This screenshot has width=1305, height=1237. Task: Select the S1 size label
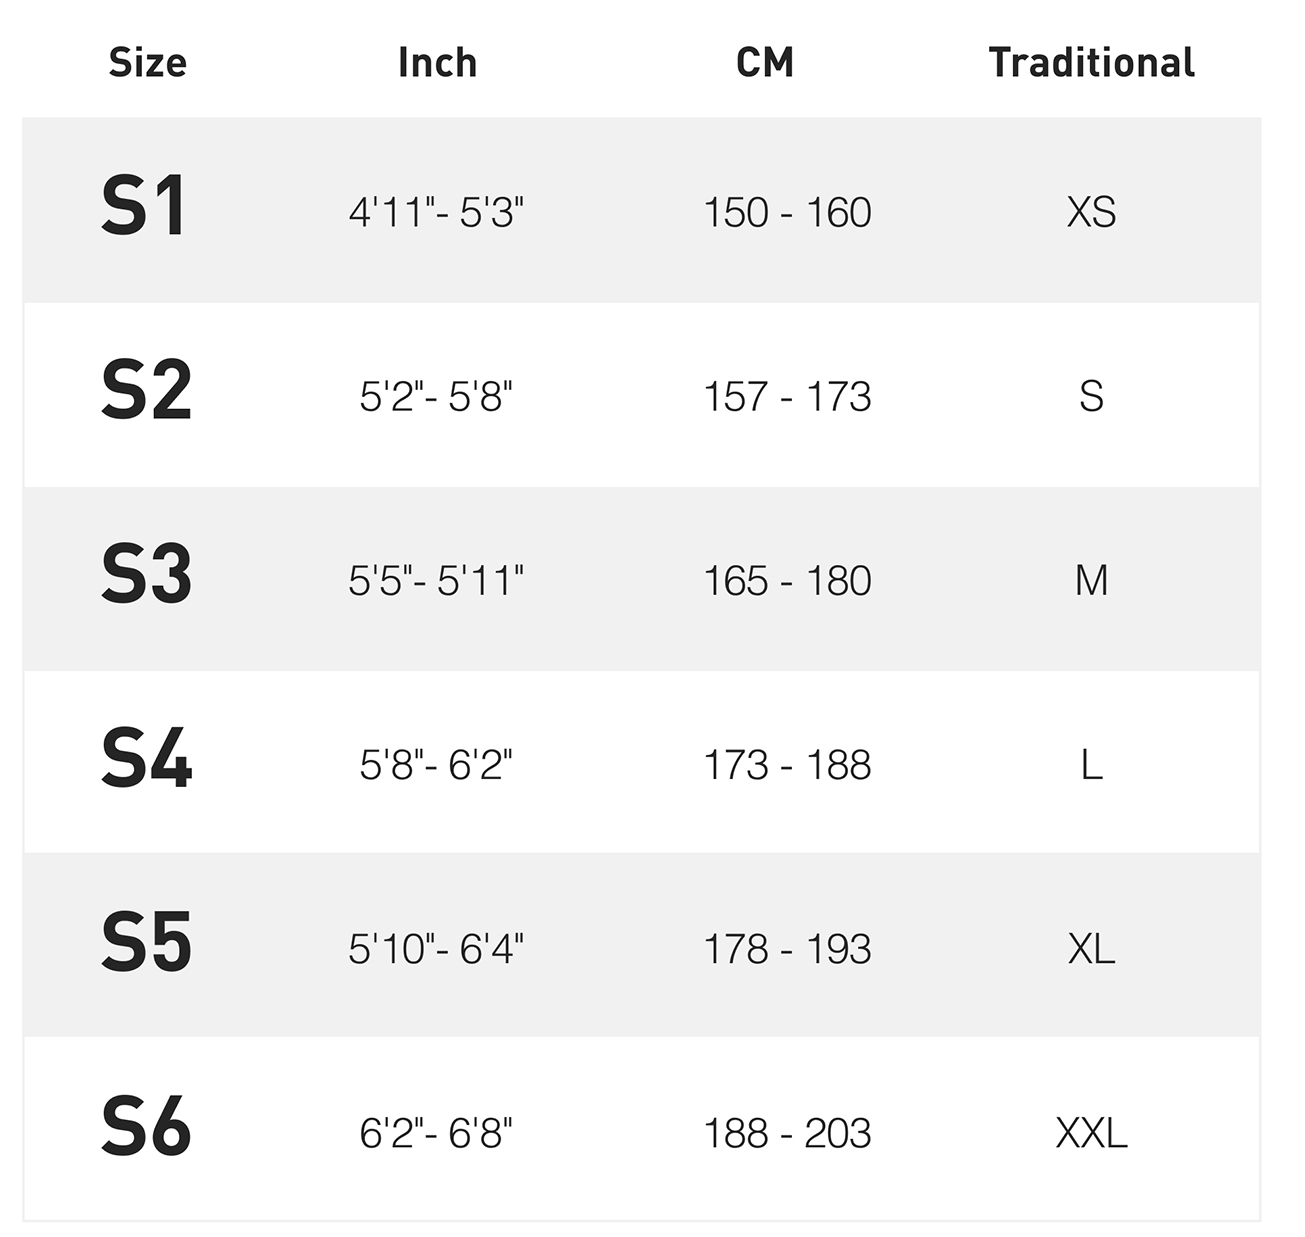[144, 206]
